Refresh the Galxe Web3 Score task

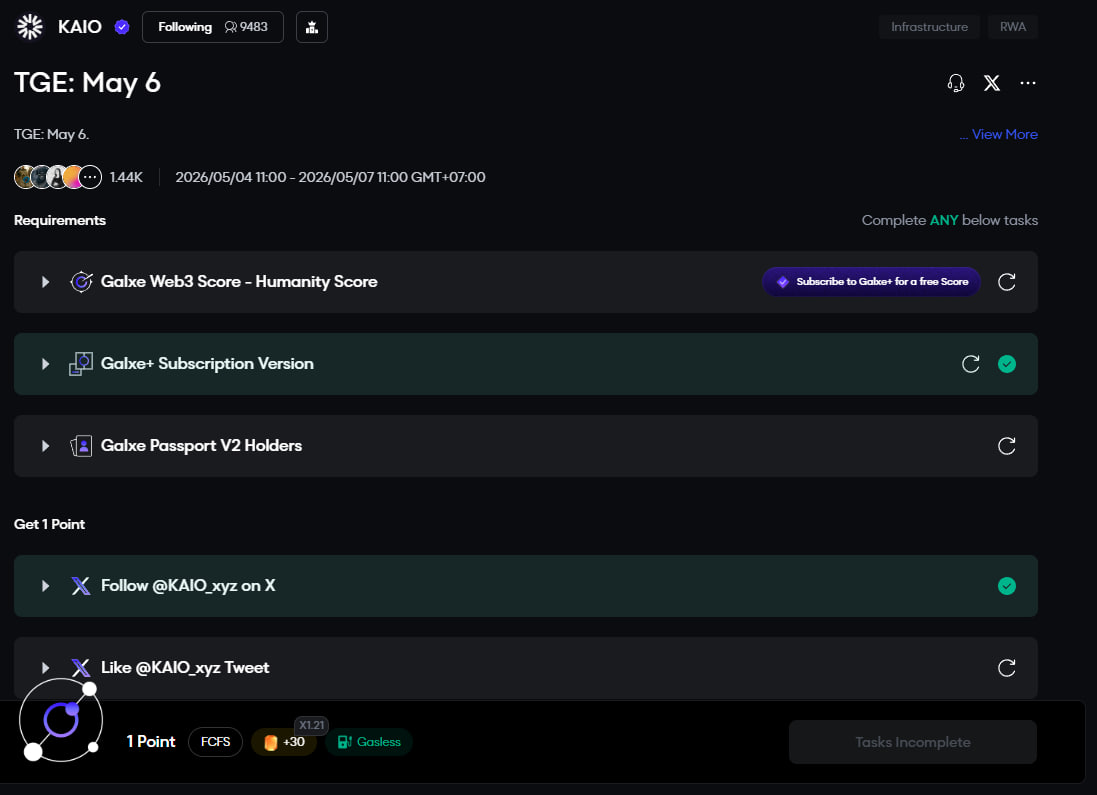[1007, 282]
